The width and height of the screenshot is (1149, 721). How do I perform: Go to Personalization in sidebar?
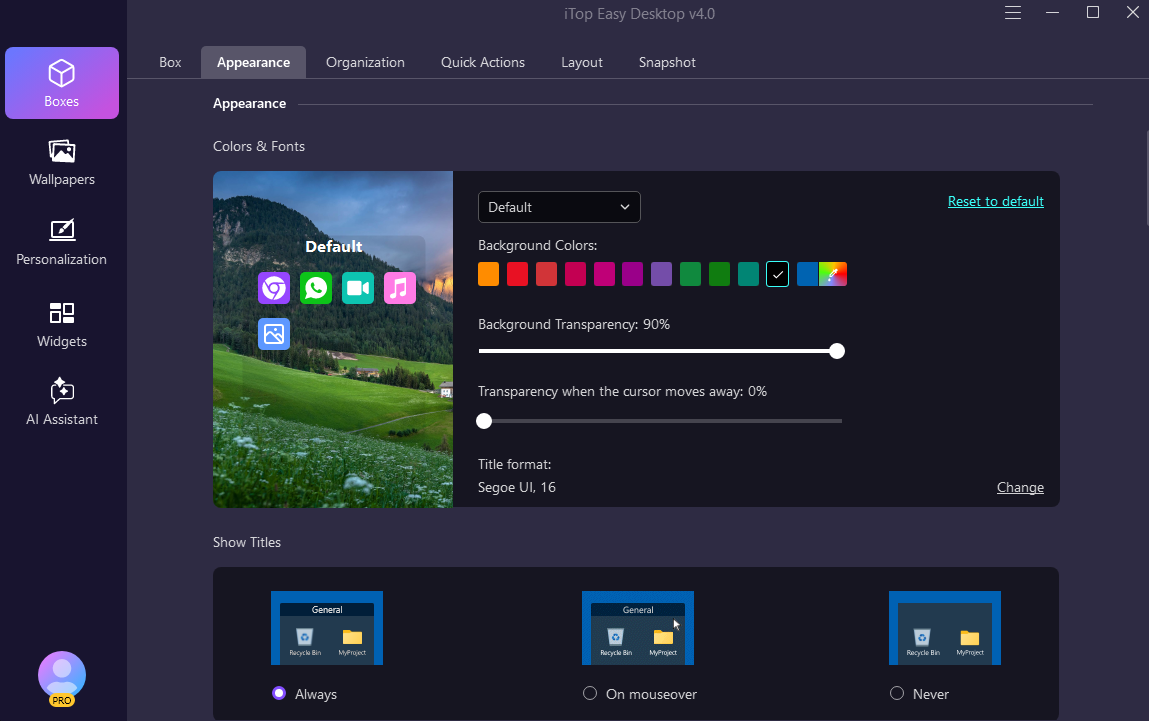(x=62, y=242)
